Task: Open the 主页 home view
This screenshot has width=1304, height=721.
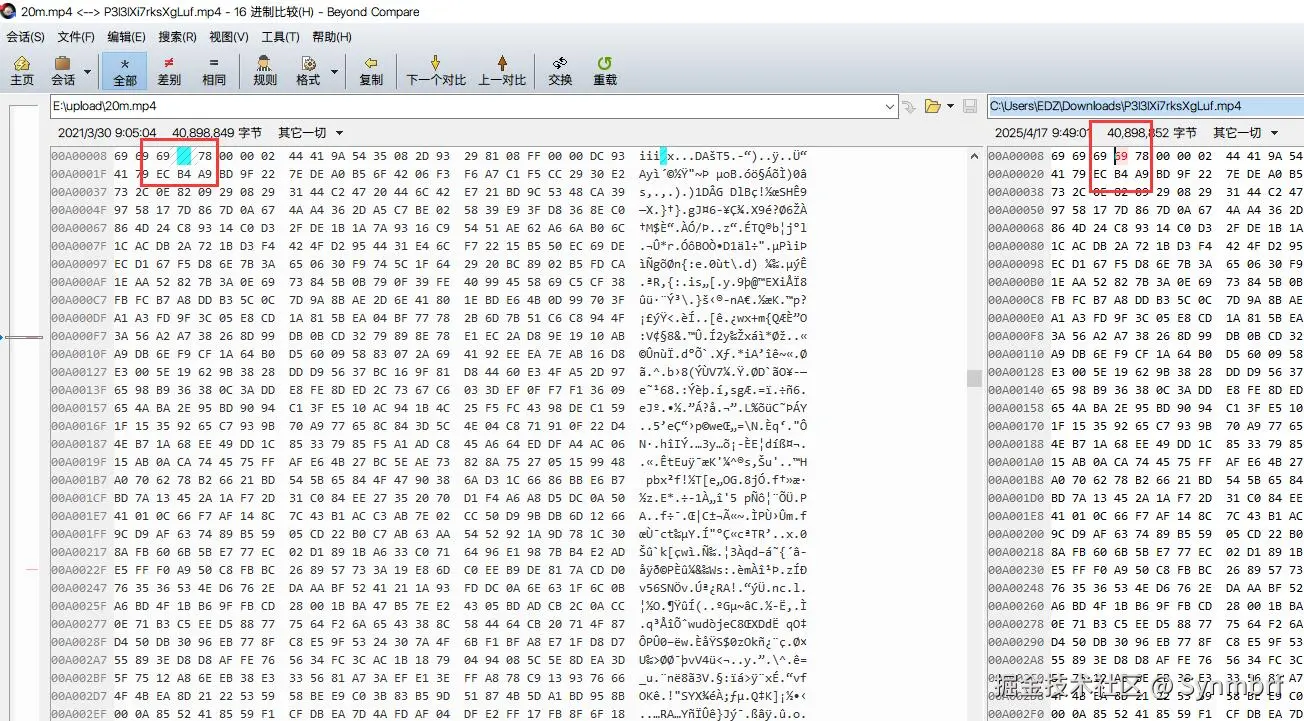Action: 21,70
